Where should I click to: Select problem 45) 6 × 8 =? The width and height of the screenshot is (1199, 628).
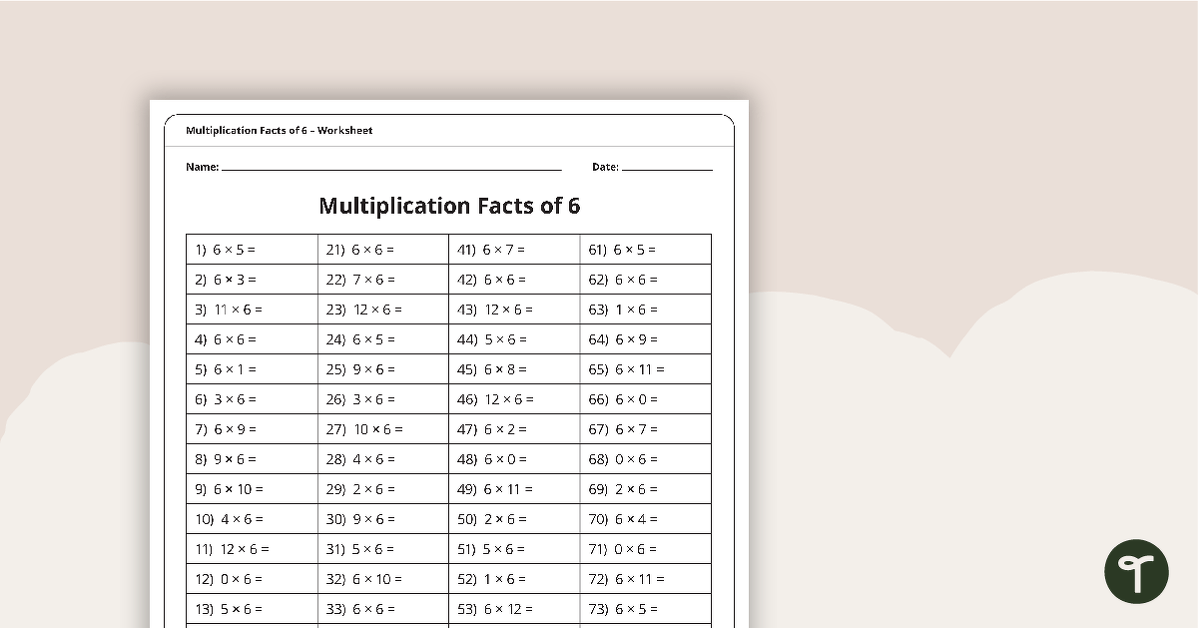[x=492, y=369]
